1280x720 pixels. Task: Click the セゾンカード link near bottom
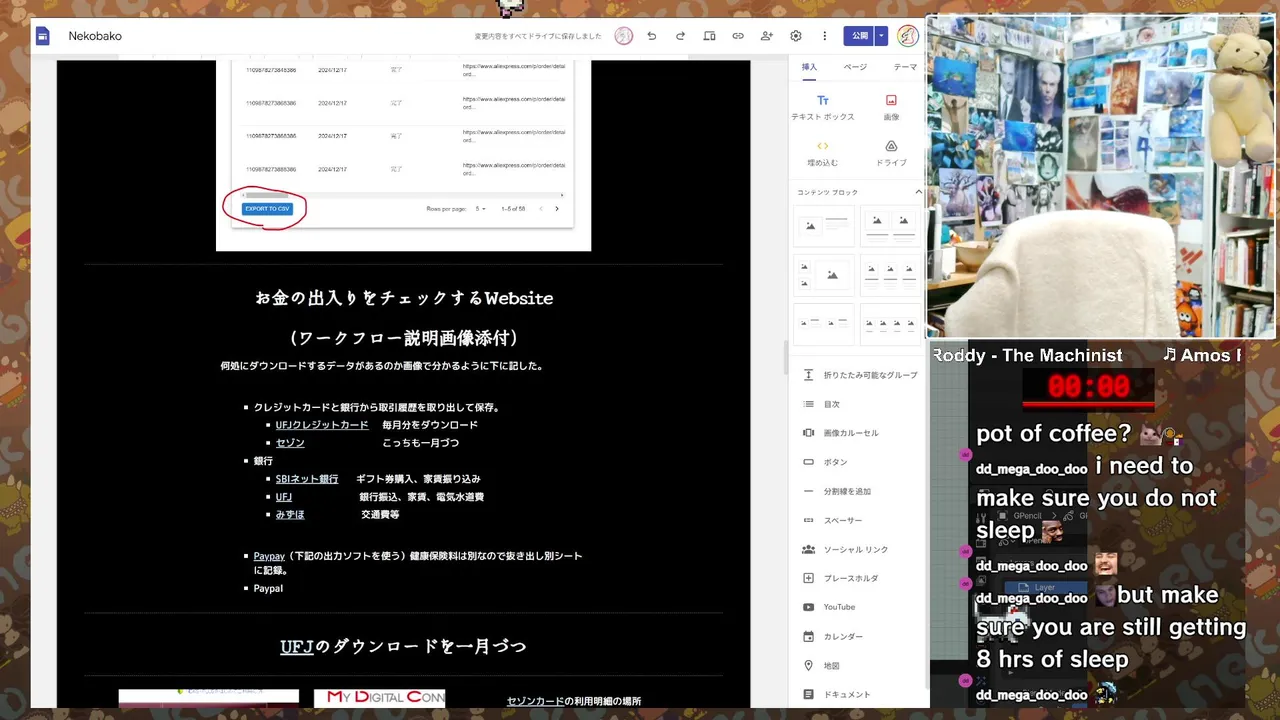click(536, 701)
